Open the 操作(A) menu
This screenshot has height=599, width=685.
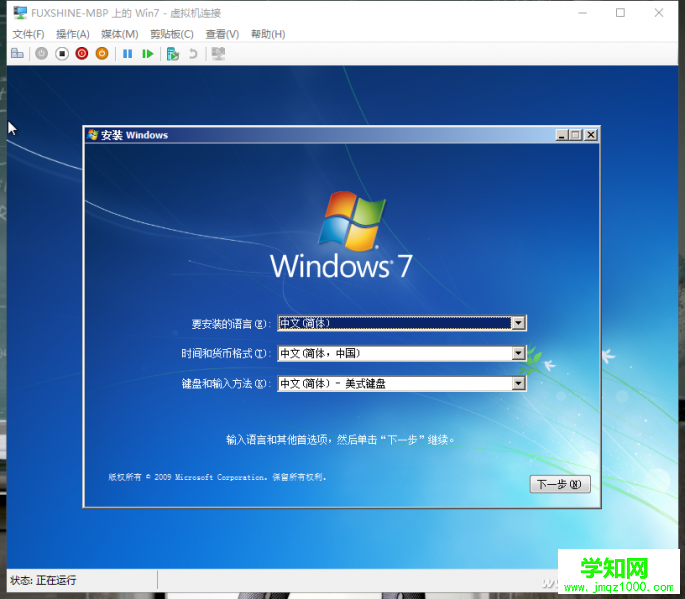73,34
